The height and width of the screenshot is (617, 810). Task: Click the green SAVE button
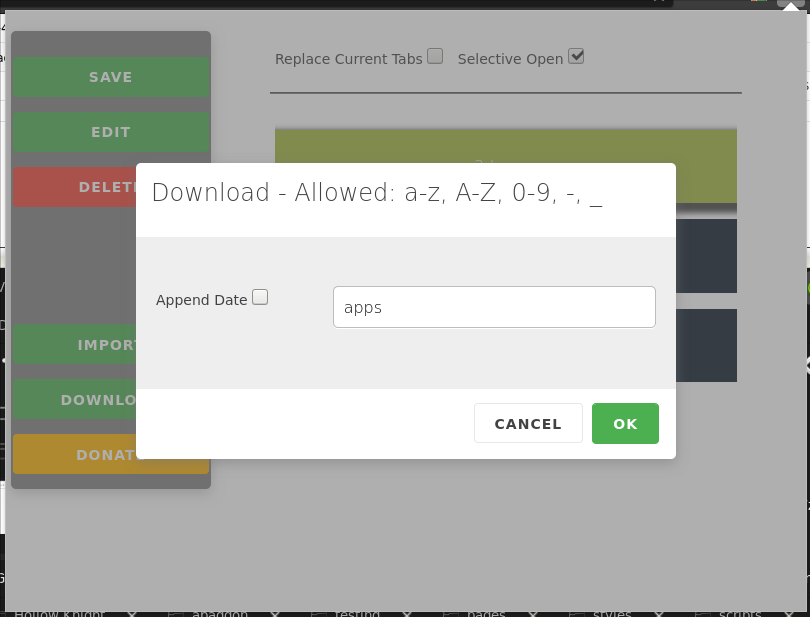click(x=111, y=77)
